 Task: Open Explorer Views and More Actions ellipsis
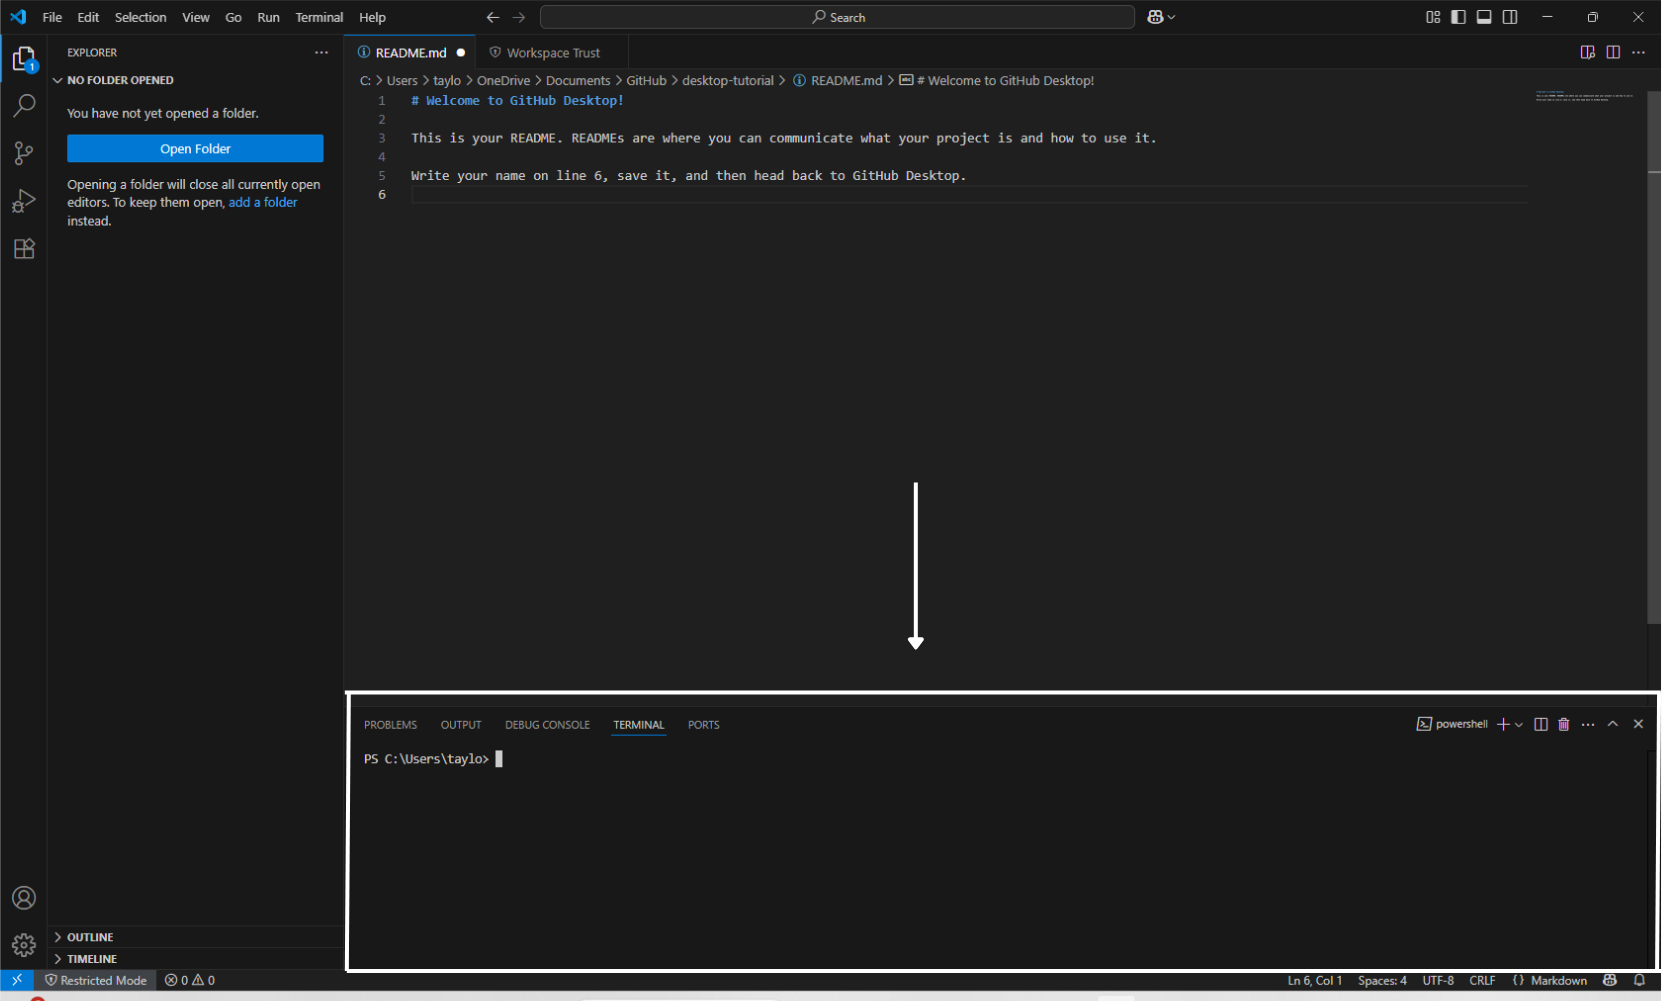pyautogui.click(x=321, y=52)
